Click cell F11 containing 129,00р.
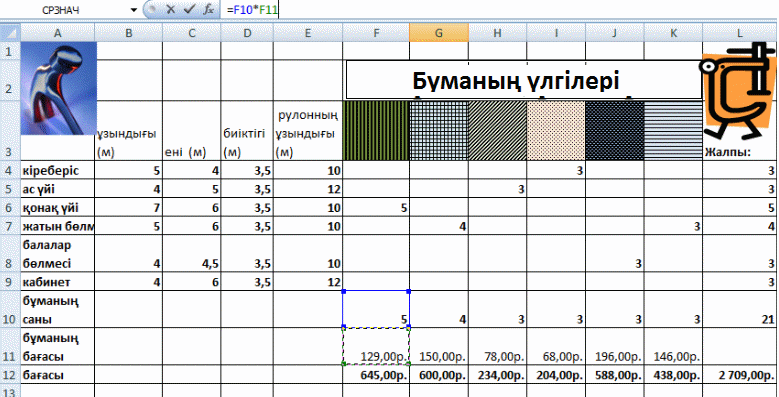779x397 pixels. coord(376,346)
